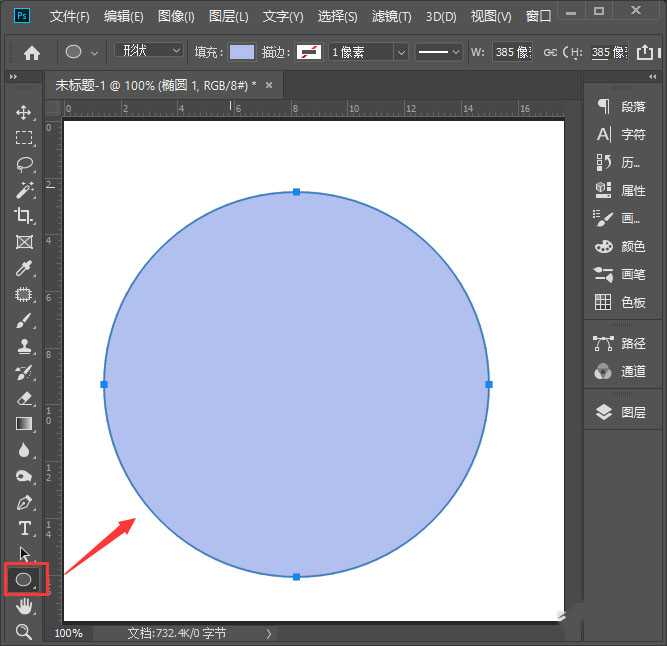Click the shape width input field
667x646 pixels.
point(512,52)
